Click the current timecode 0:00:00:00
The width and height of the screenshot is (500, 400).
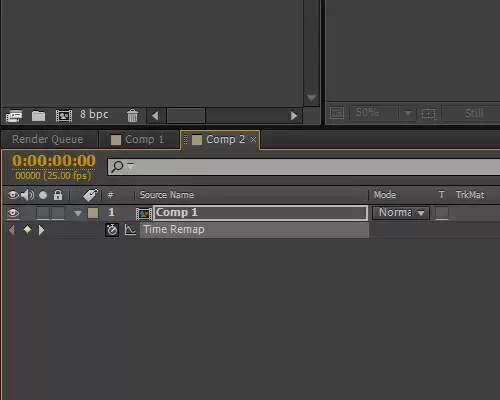coord(54,161)
